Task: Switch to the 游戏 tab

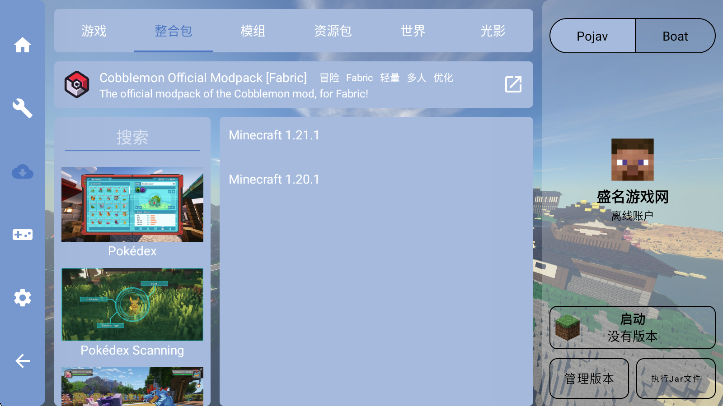Action: [94, 31]
